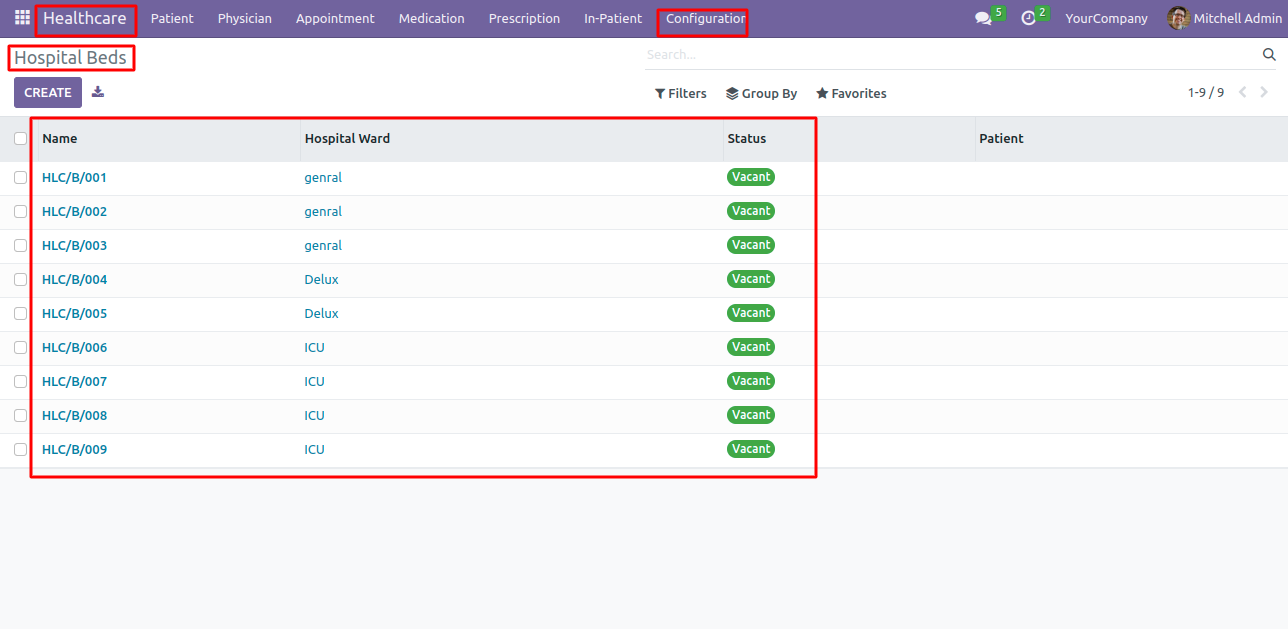Open the Appointment menu
Screen dimensions: 1288x629
(x=335, y=18)
